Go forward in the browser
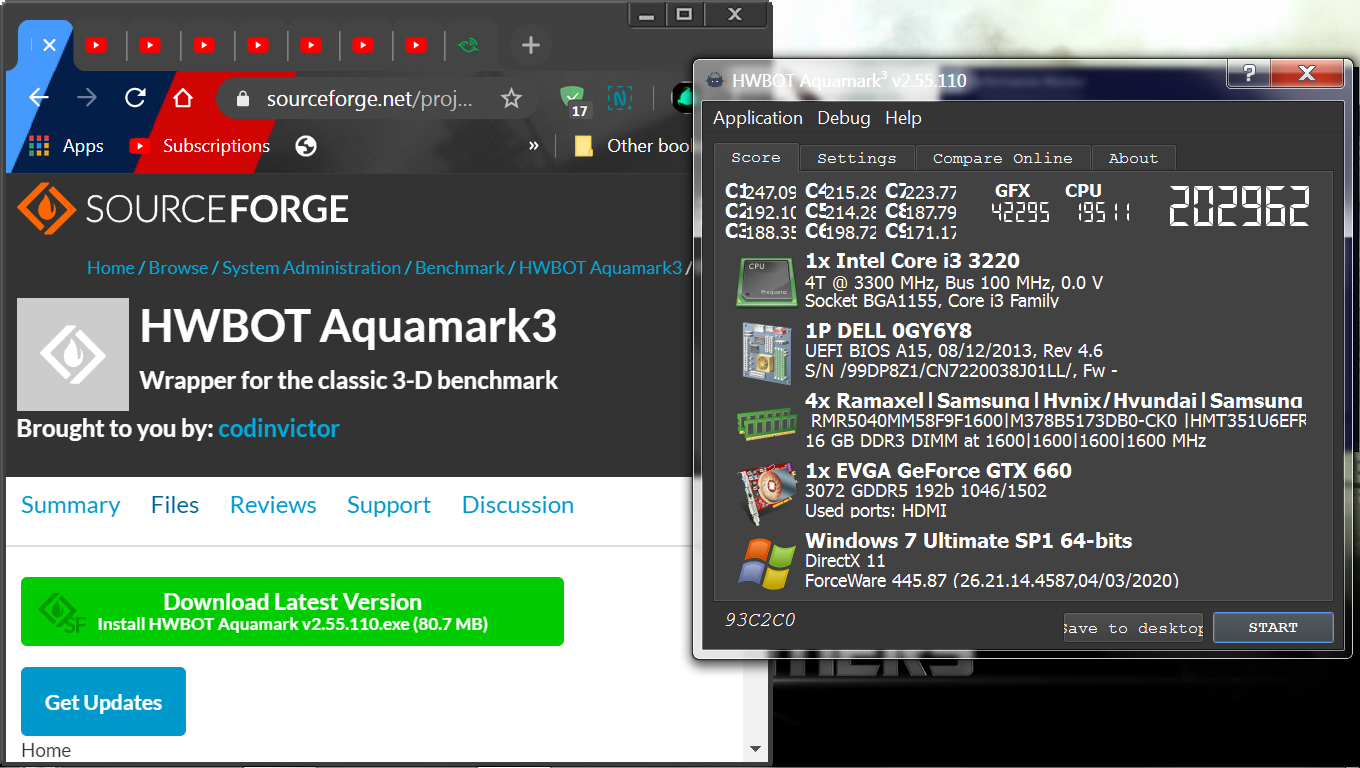This screenshot has width=1360, height=768. pyautogui.click(x=87, y=98)
